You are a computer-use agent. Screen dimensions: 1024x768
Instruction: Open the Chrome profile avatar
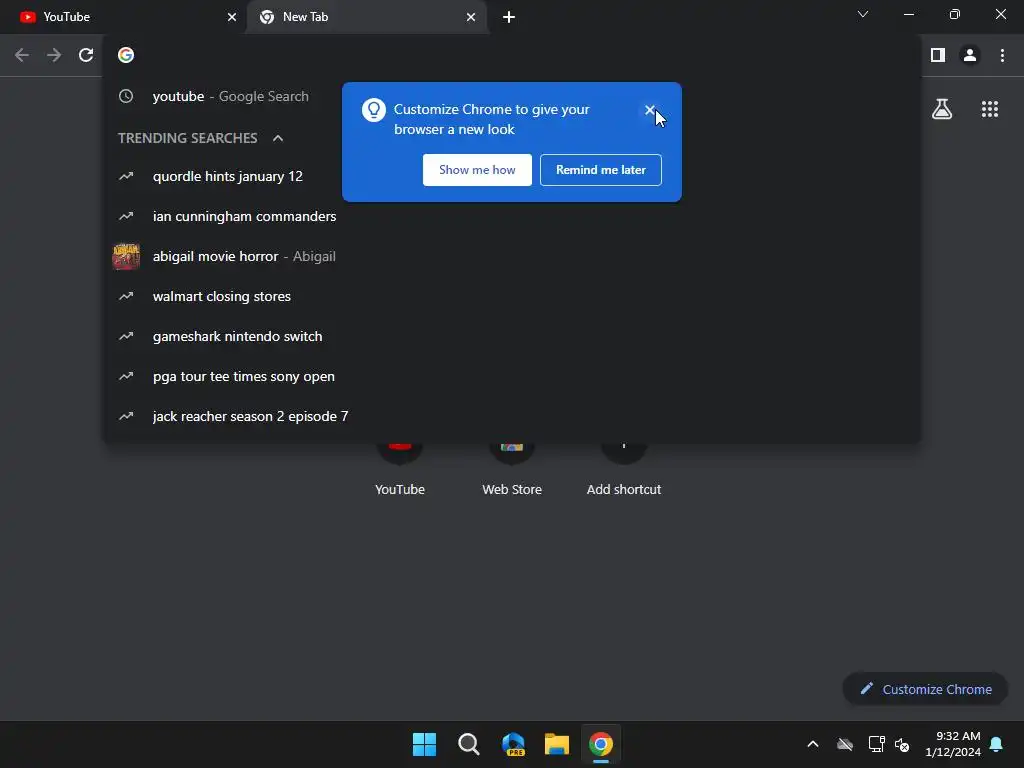click(x=970, y=56)
